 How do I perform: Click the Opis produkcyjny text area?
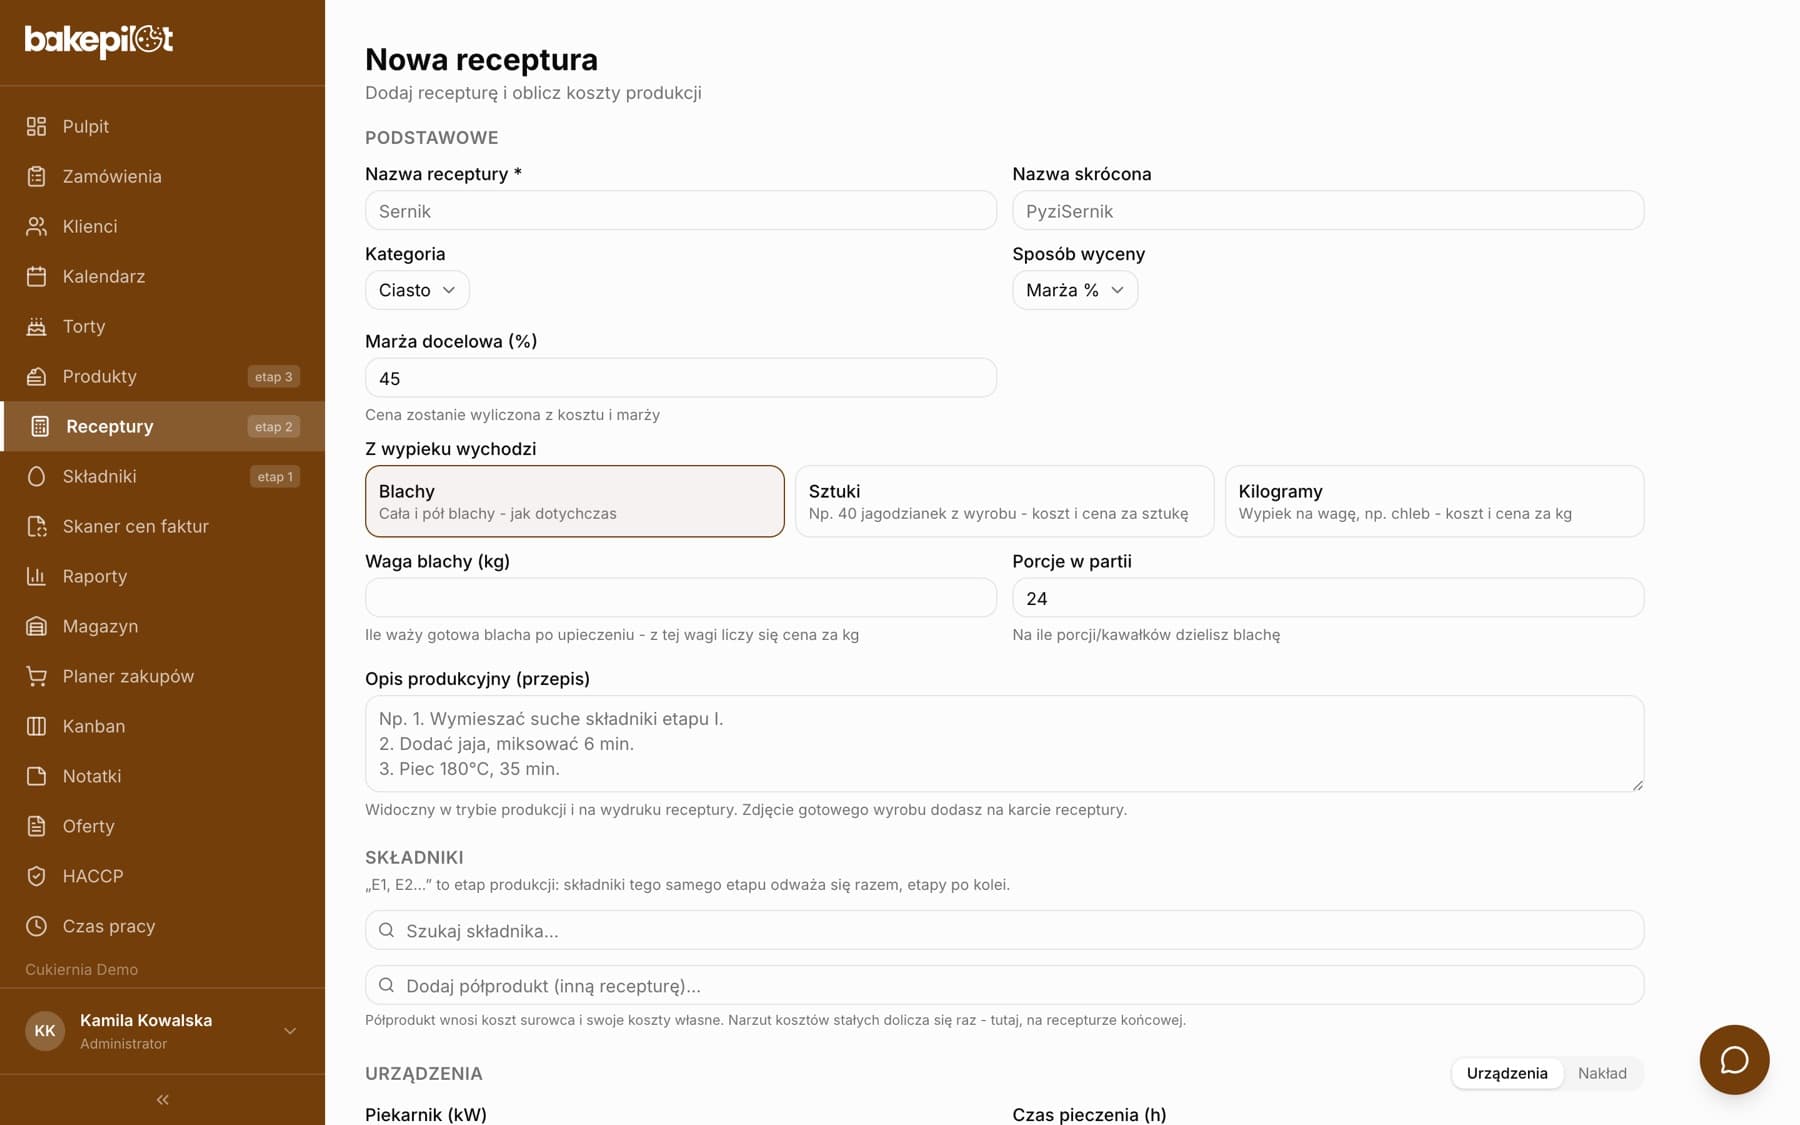coord(1004,744)
